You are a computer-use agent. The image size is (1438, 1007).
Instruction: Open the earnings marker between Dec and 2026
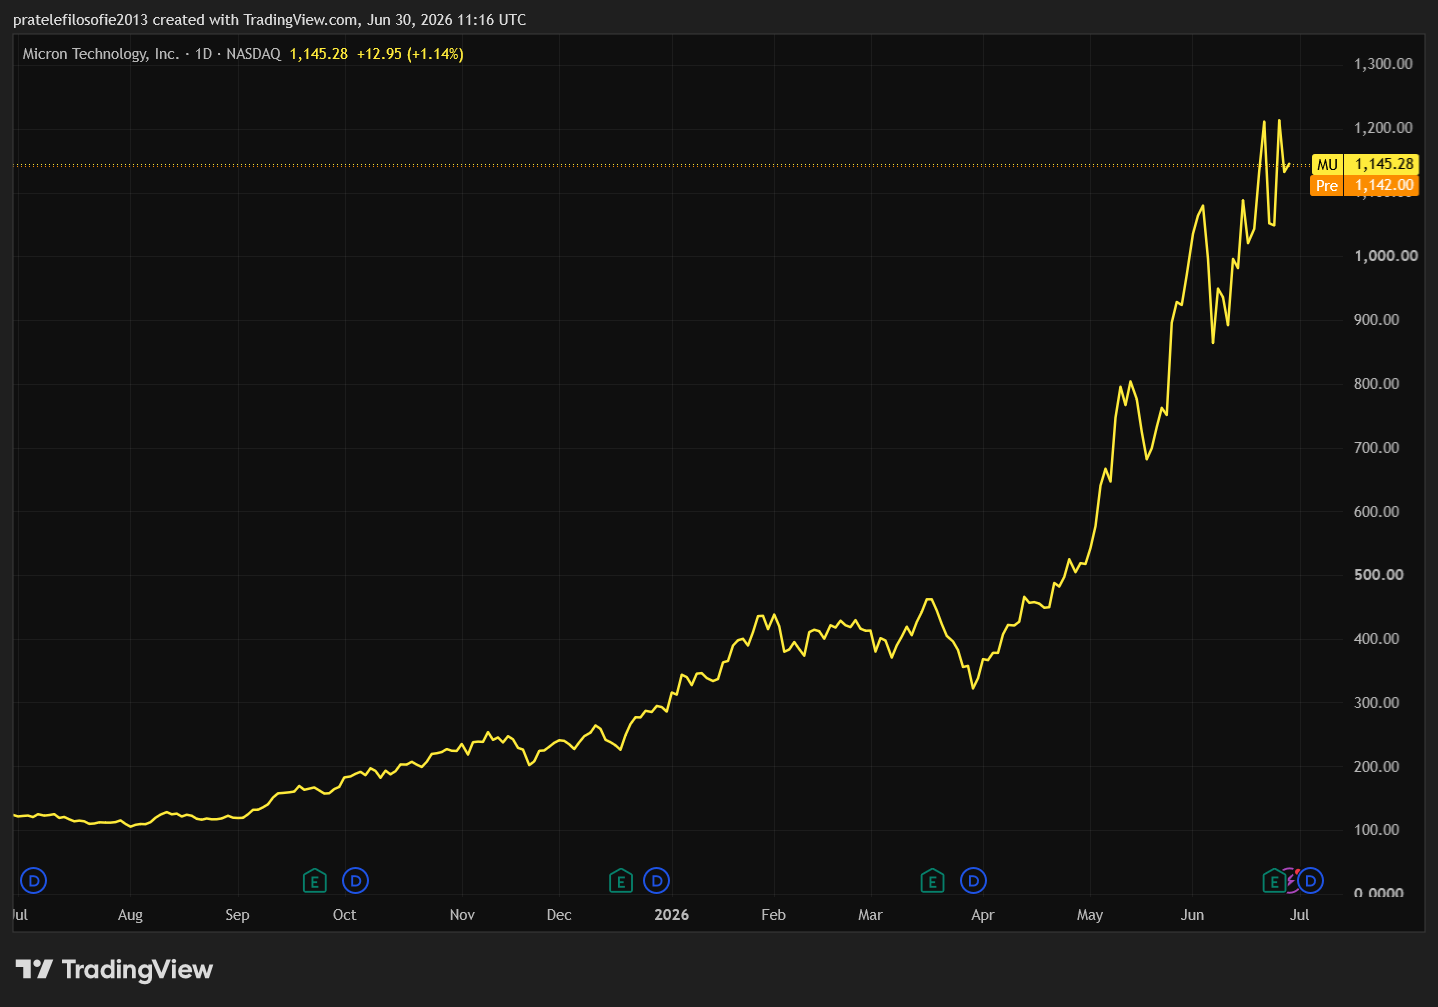click(x=621, y=881)
